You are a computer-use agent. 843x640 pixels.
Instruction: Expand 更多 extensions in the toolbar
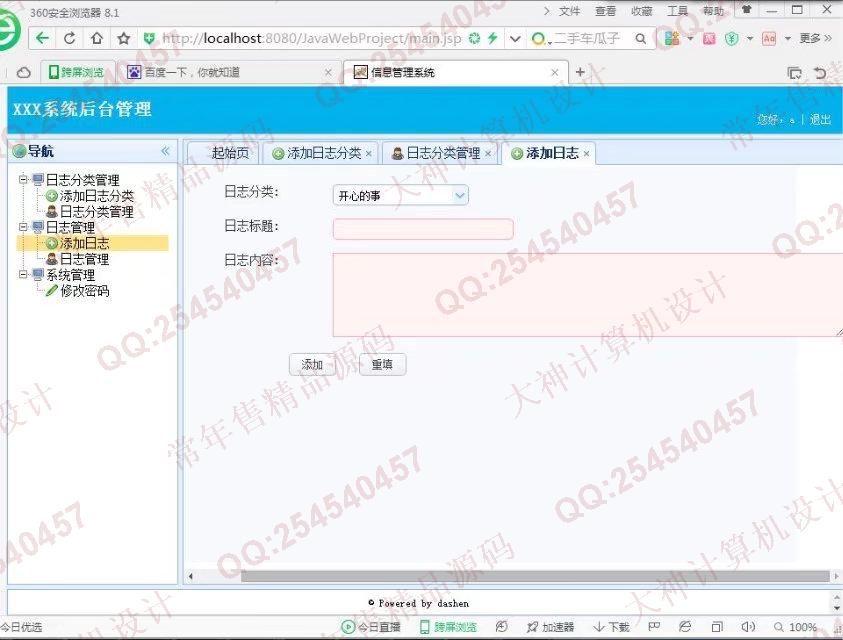click(x=815, y=39)
